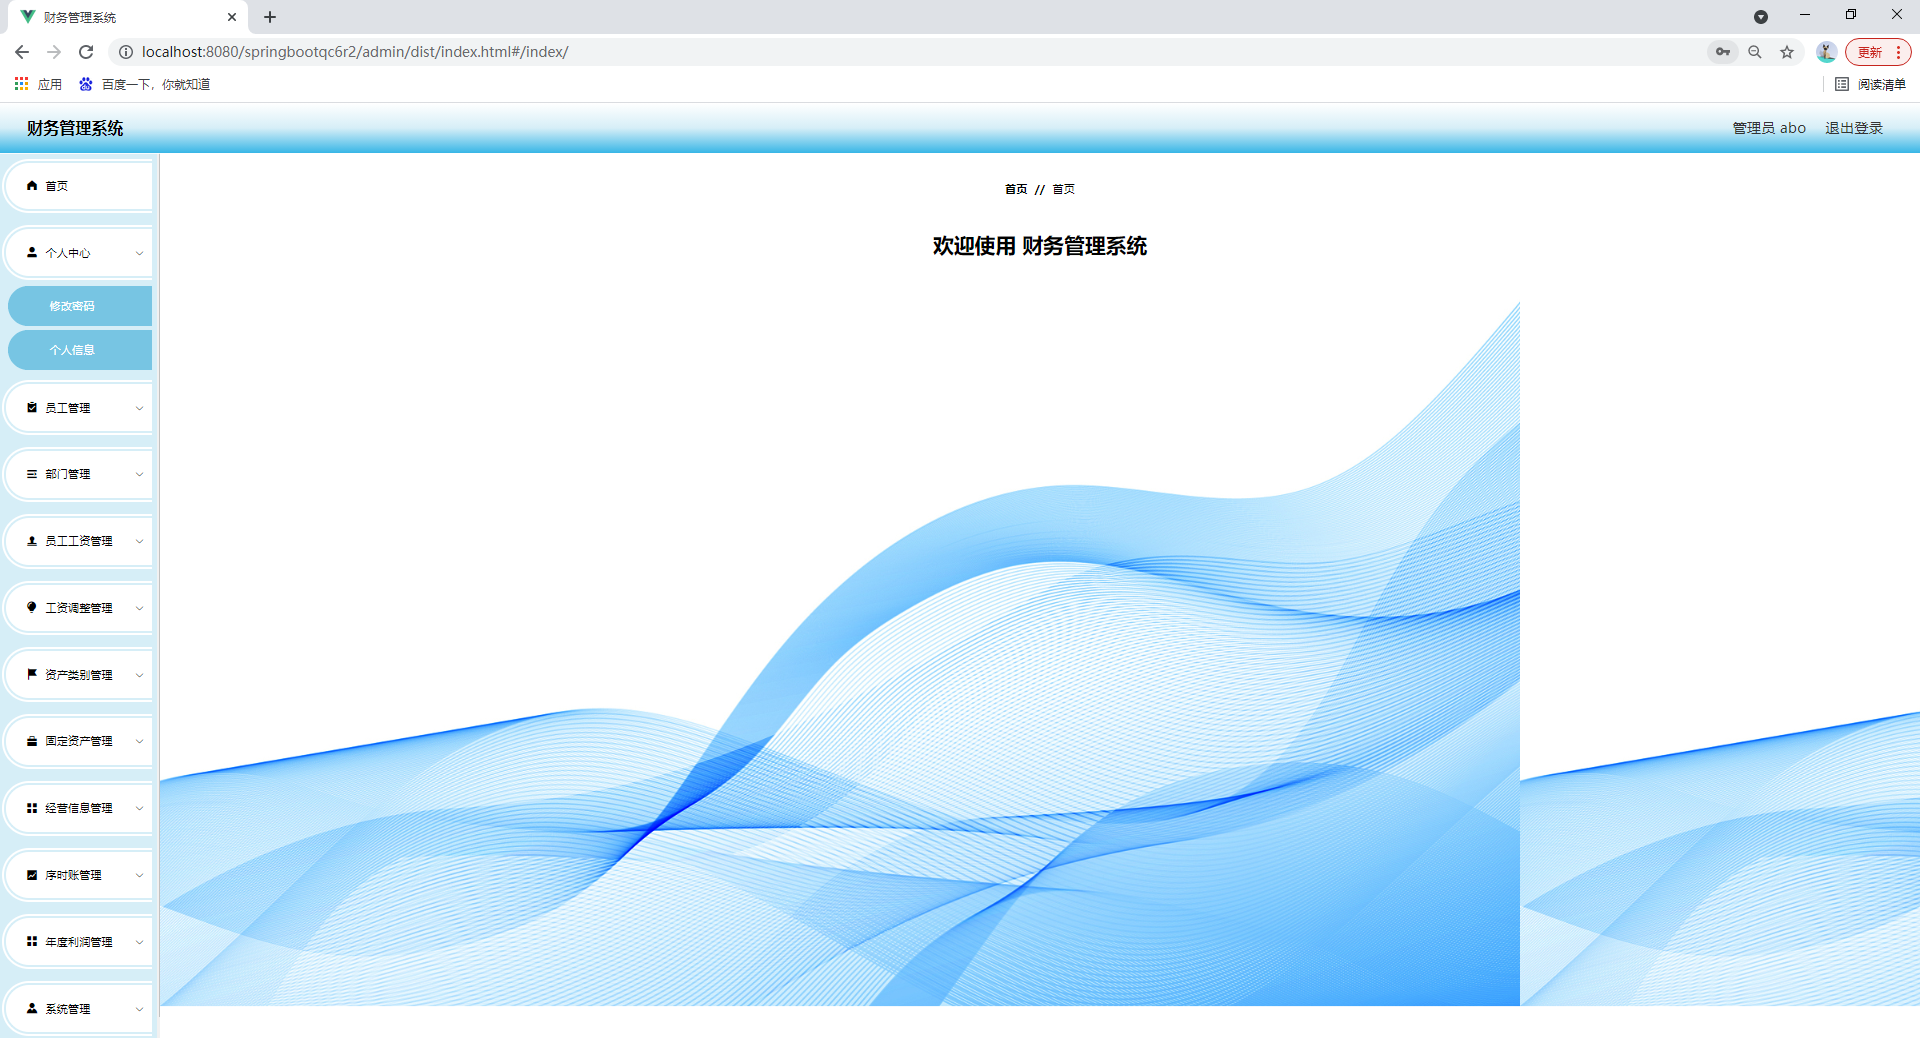Collapse the 个人中心 menu chevron
The image size is (1920, 1038).
(x=139, y=253)
